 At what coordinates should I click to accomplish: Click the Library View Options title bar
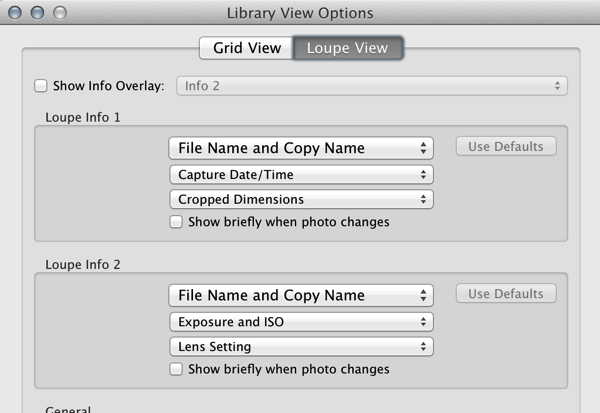300,13
